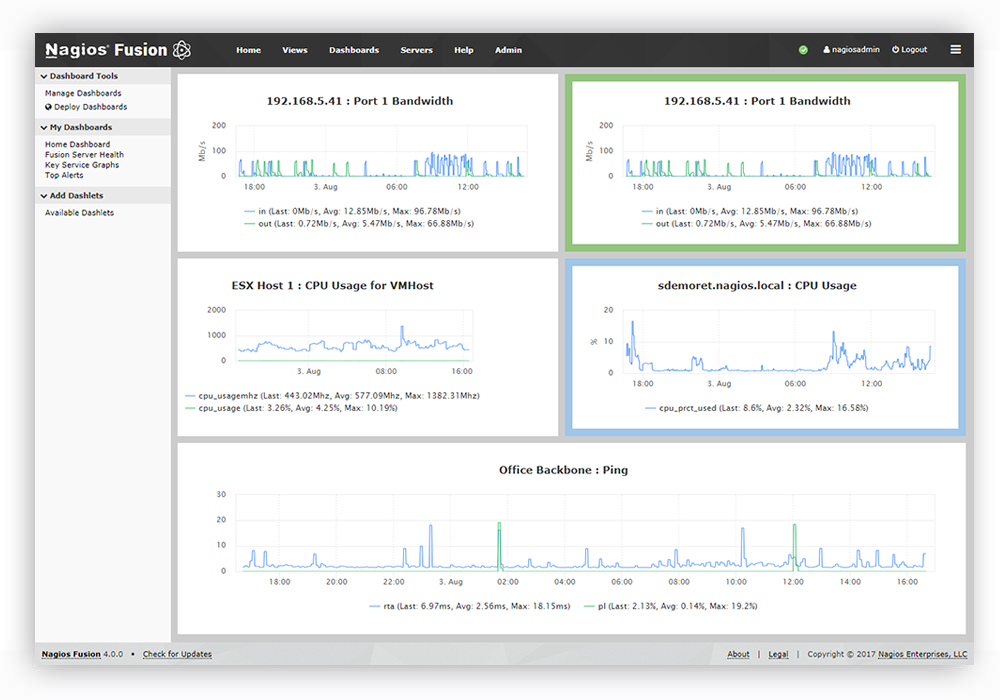
Task: Open the Dashboards menu
Action: pyautogui.click(x=354, y=50)
